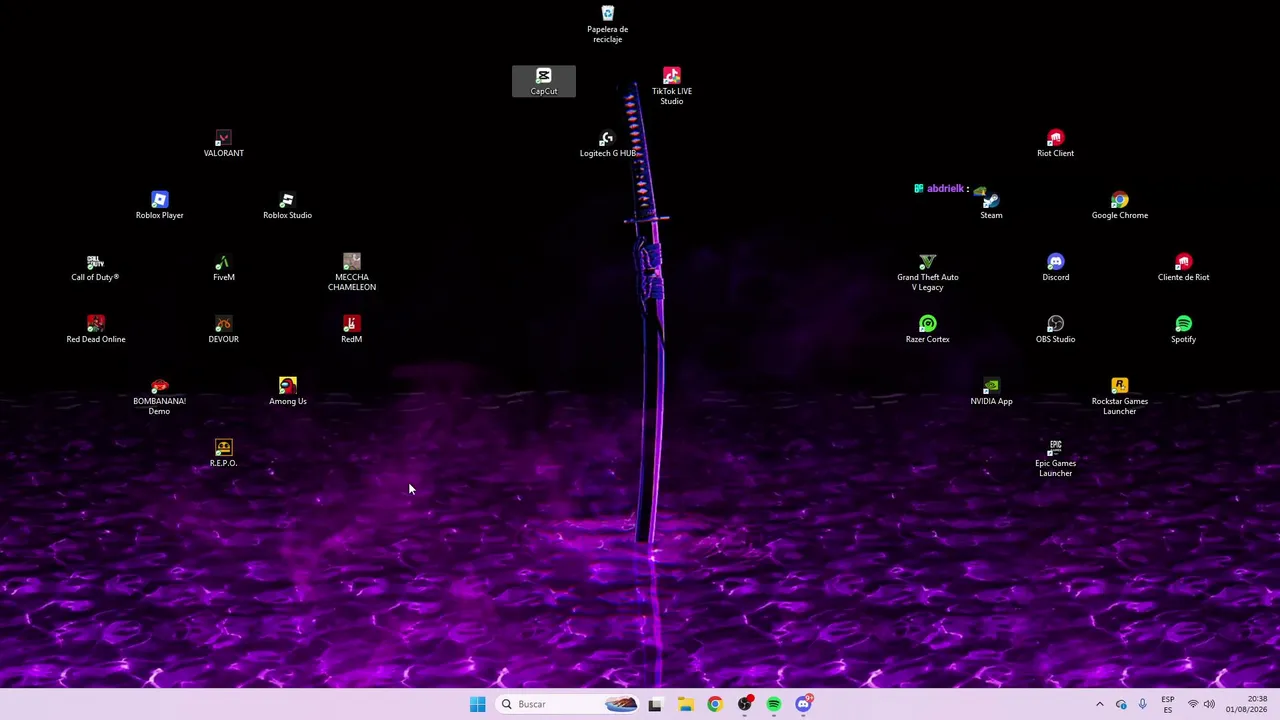Select the Spotify desktop shortcut
1280x720 pixels.
click(1183, 329)
